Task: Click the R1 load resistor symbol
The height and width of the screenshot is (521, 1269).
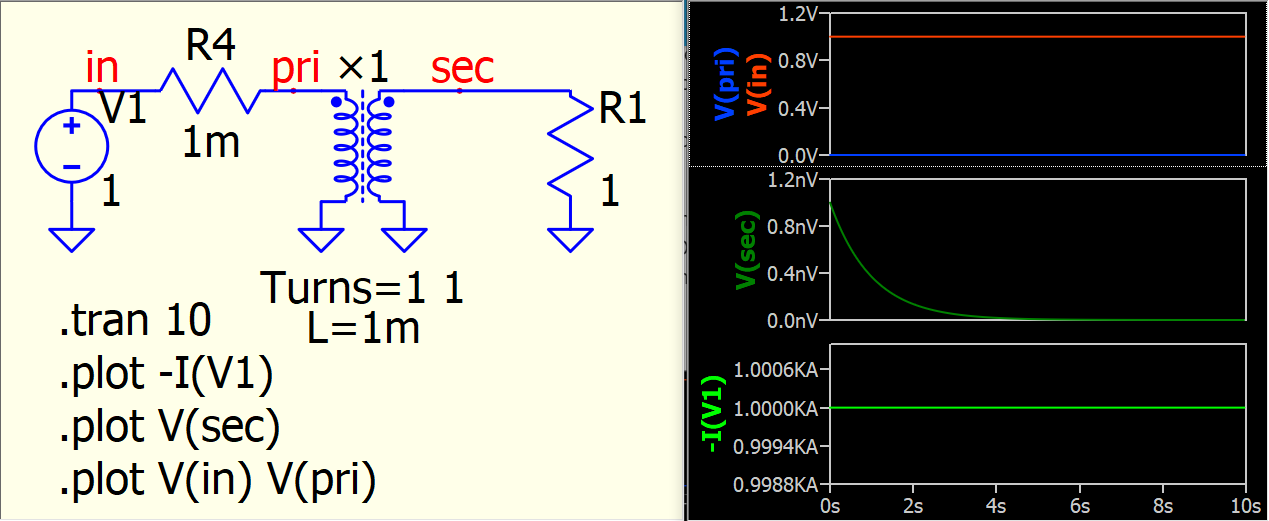Action: [570, 143]
